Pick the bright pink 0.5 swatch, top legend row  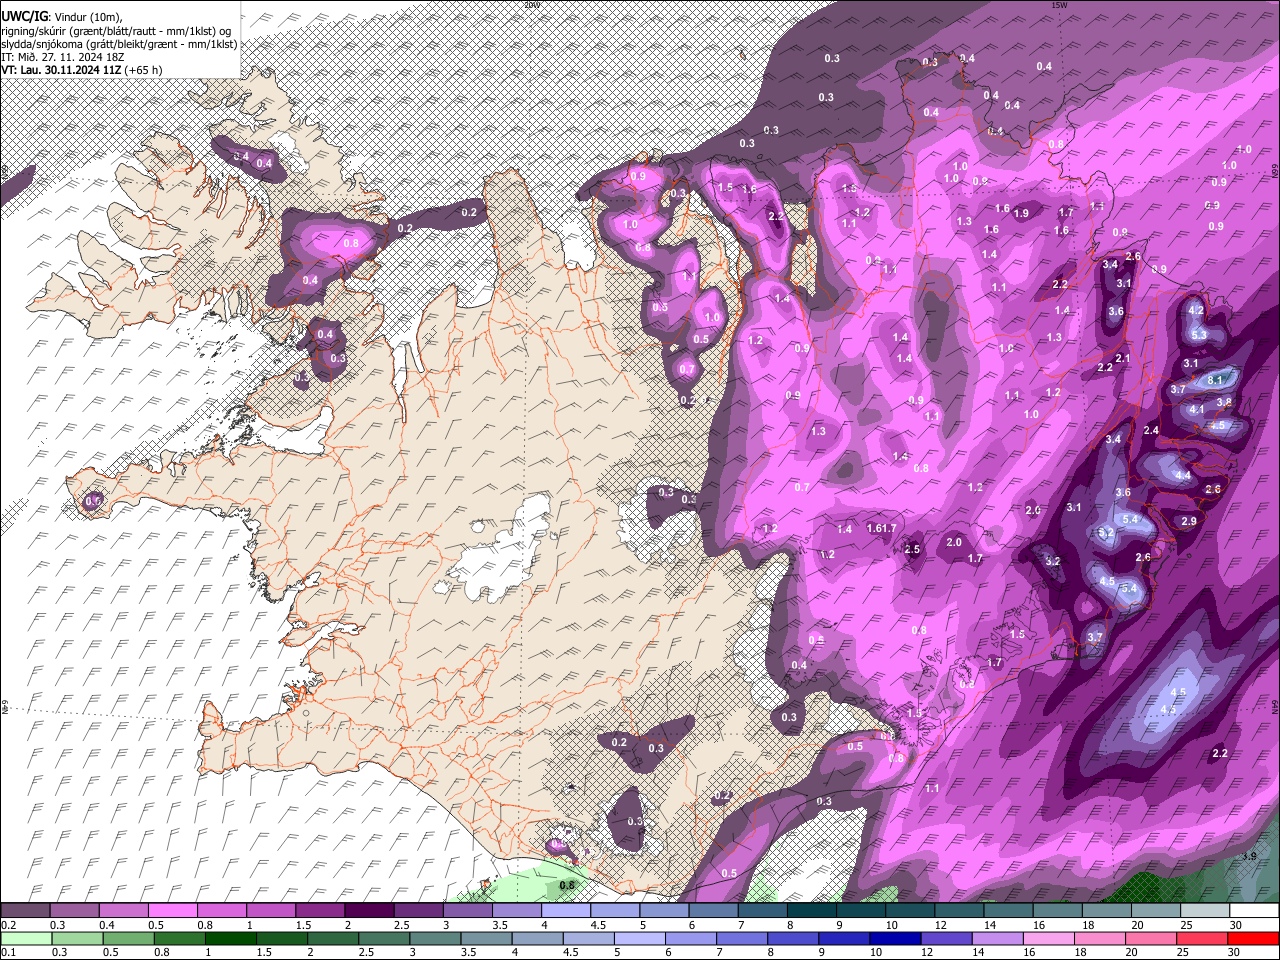tap(172, 911)
